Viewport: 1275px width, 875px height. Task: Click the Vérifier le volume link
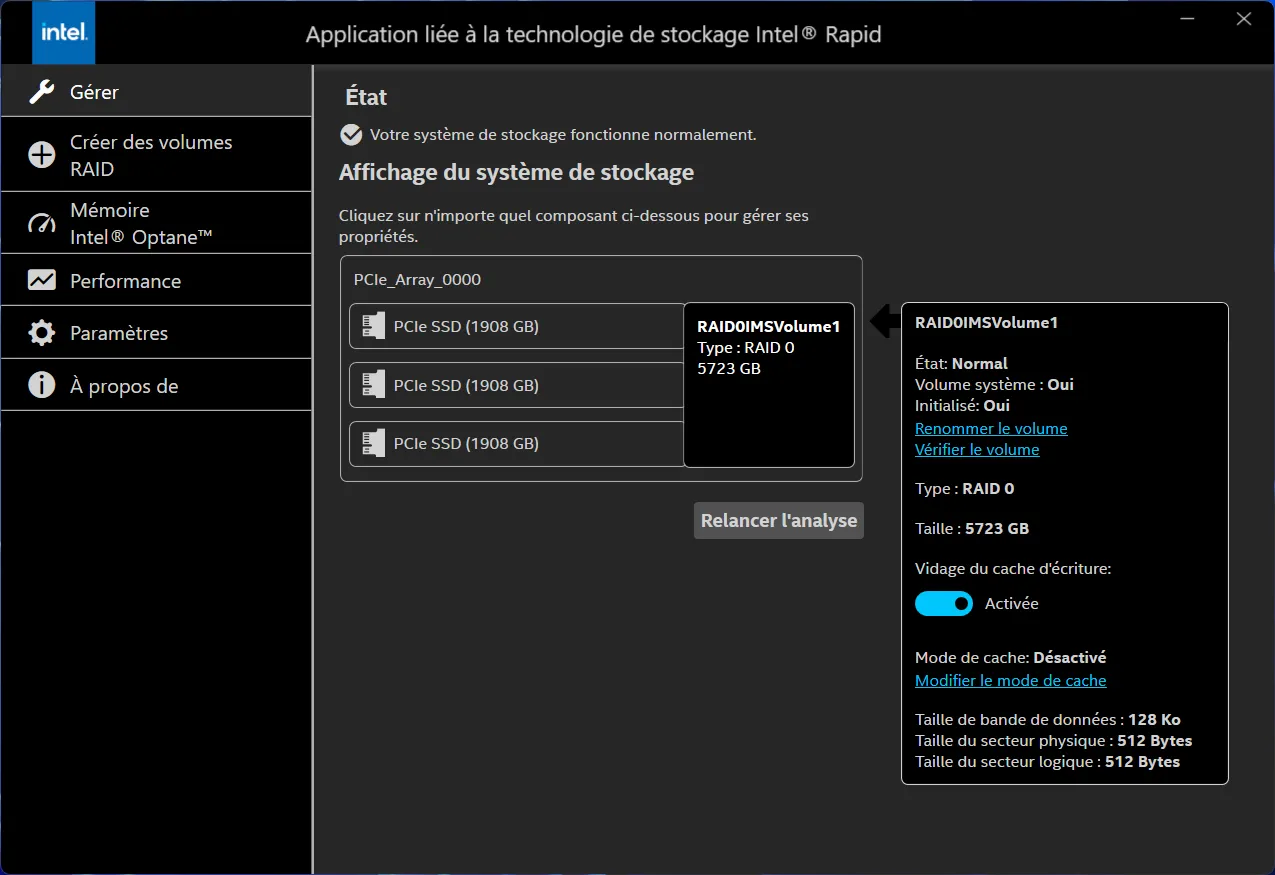pos(977,450)
